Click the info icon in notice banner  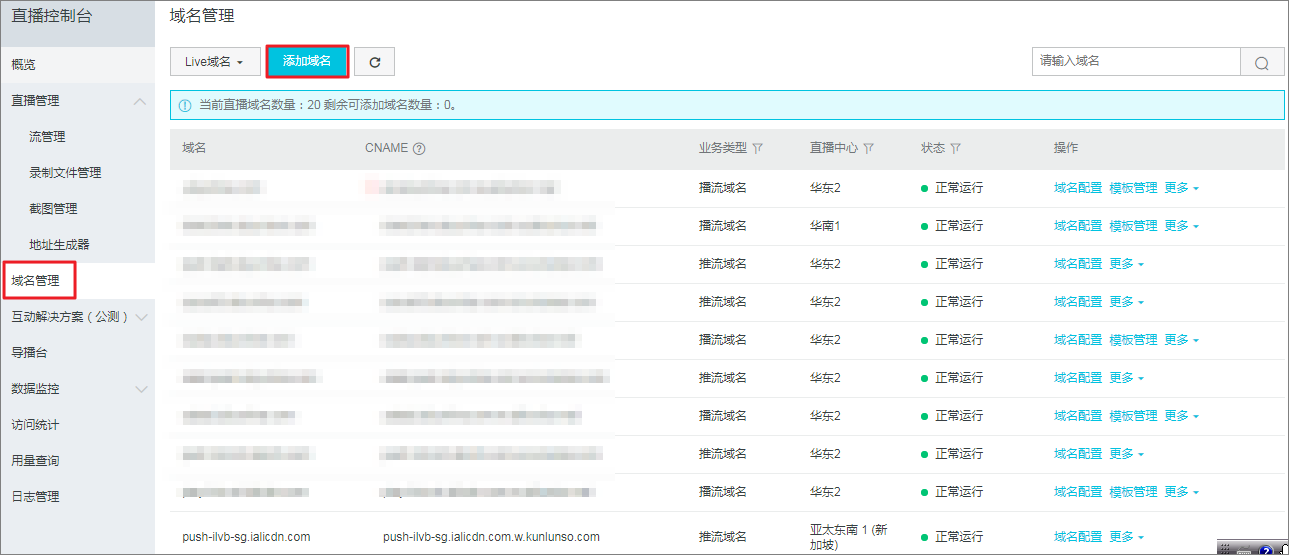(x=185, y=105)
